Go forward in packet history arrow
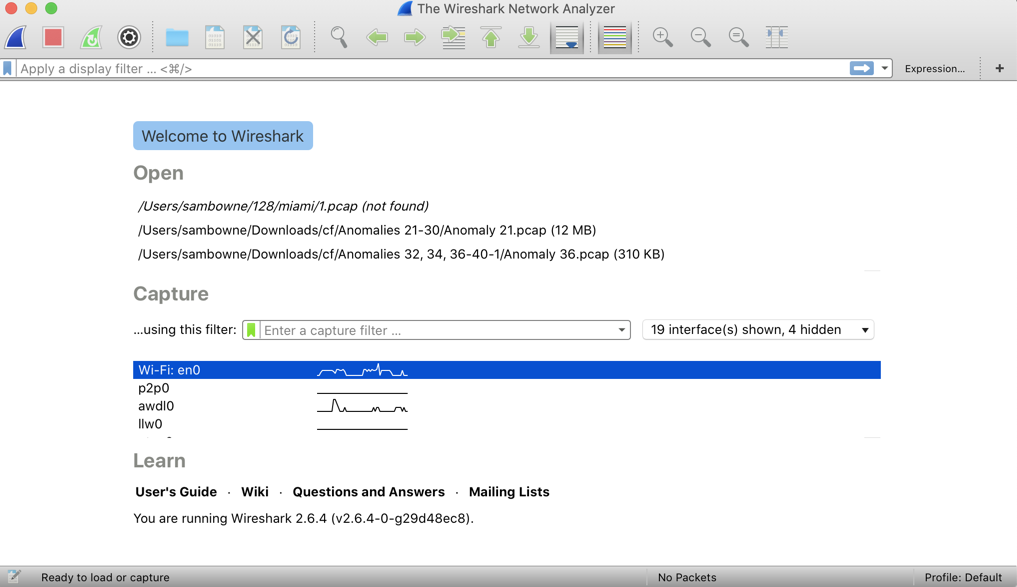 click(x=414, y=37)
